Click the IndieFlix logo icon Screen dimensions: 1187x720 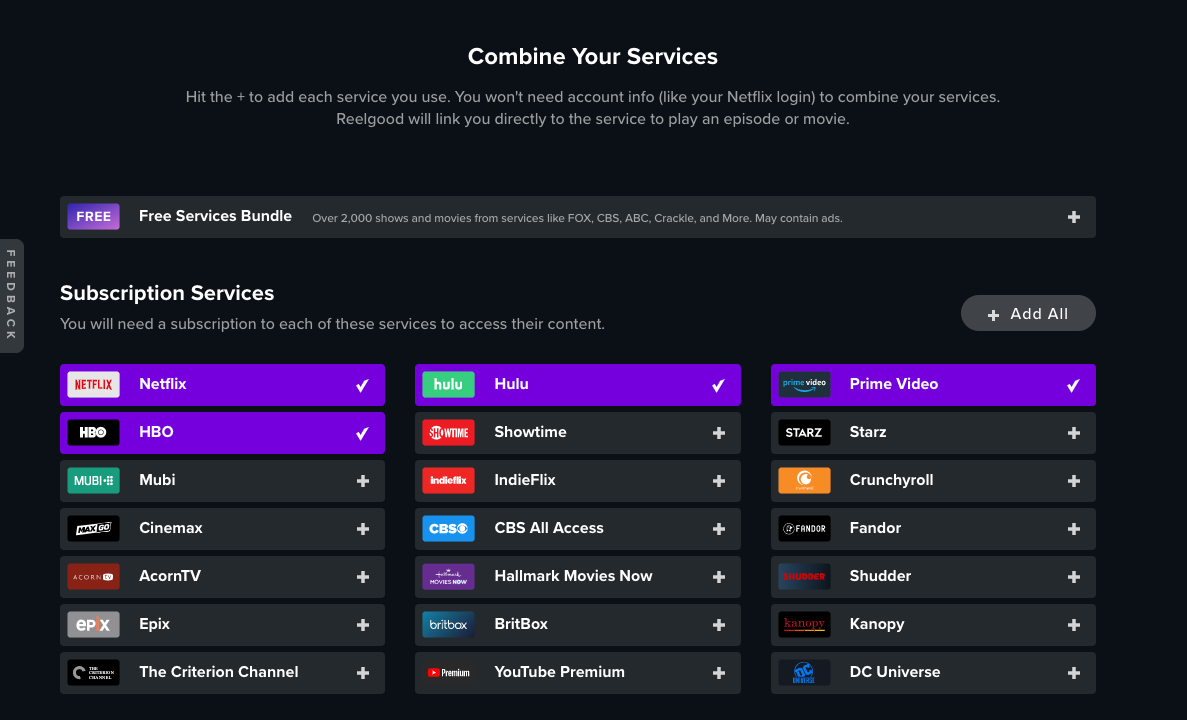point(448,481)
